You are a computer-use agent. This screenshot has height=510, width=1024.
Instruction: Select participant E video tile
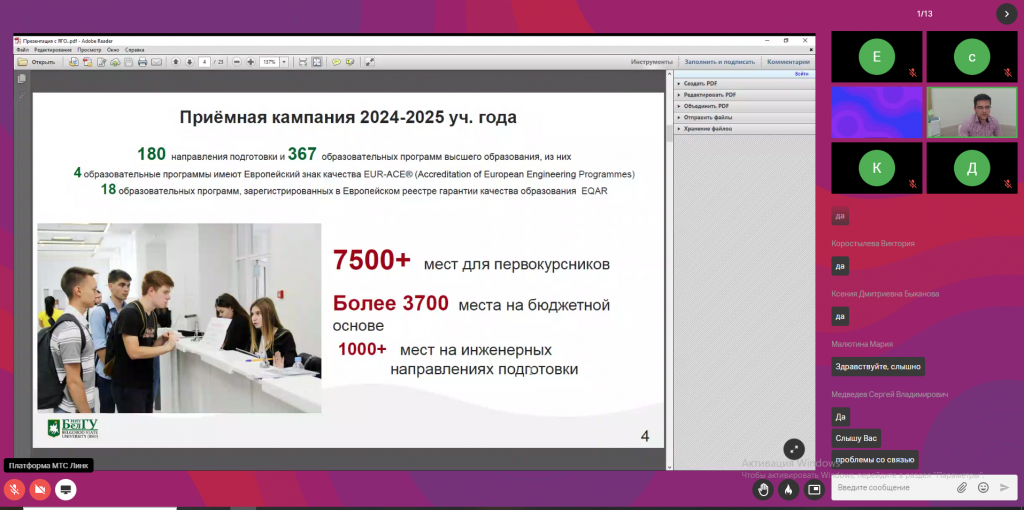876,57
